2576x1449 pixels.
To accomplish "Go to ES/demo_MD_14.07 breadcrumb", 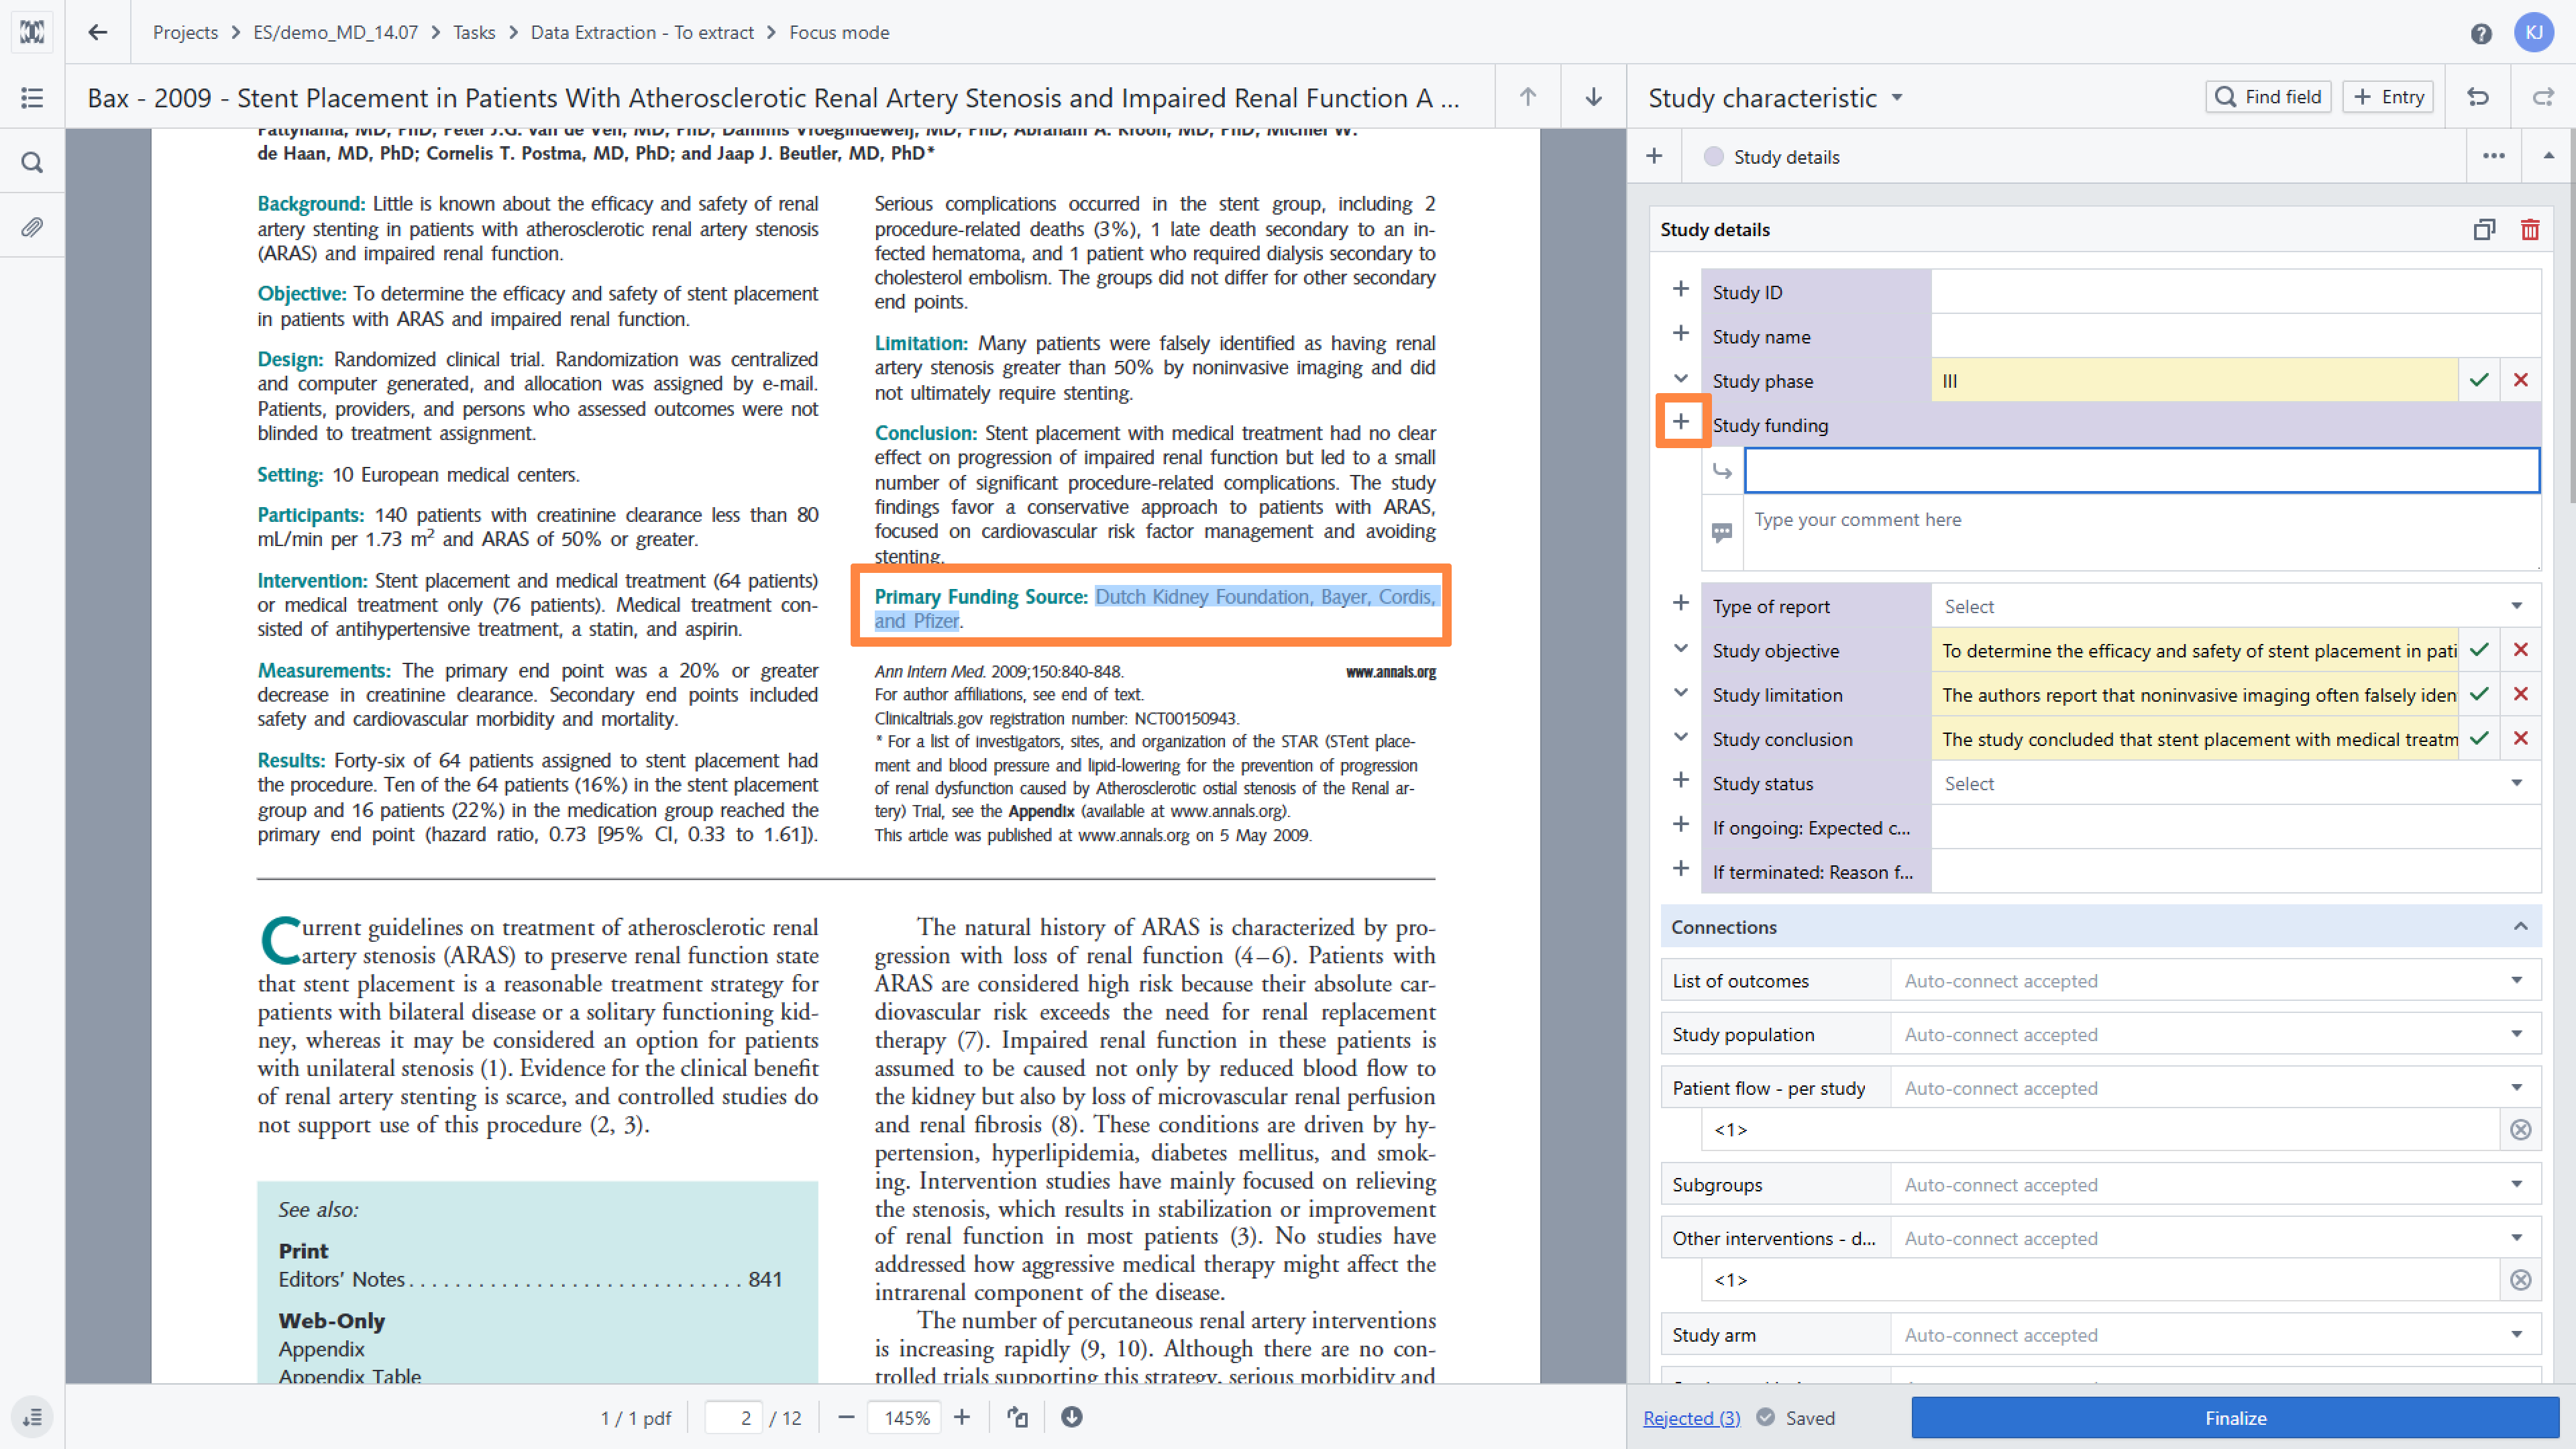I will coord(336,32).
